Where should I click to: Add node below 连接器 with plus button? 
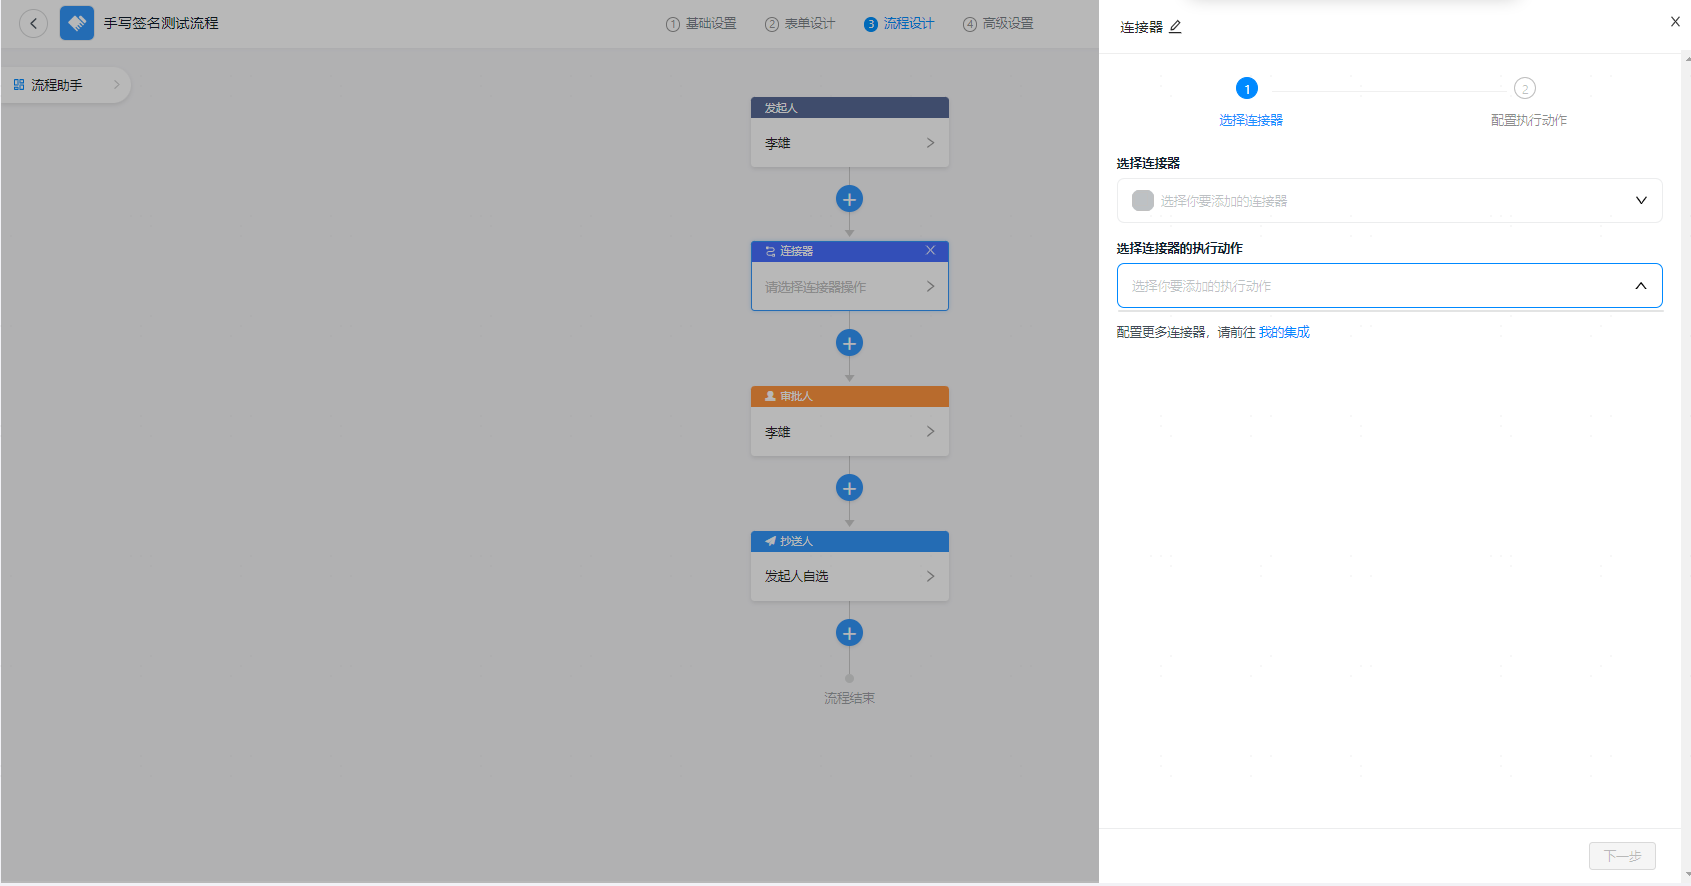coord(850,343)
